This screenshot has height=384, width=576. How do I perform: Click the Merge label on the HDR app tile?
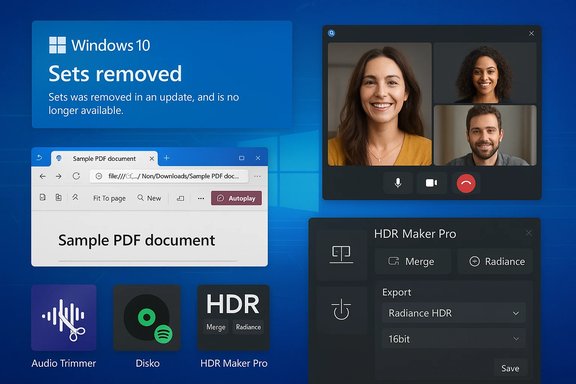(x=216, y=327)
